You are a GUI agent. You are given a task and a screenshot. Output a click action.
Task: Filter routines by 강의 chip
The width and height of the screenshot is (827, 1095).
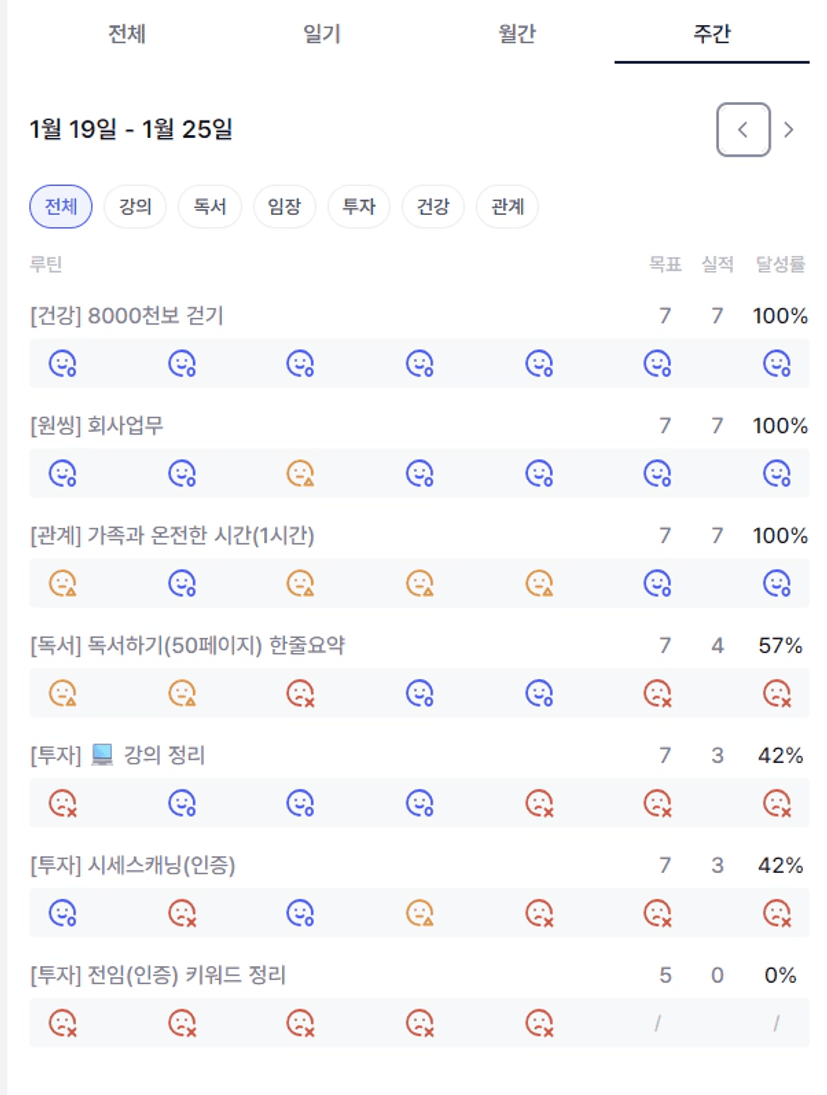135,208
